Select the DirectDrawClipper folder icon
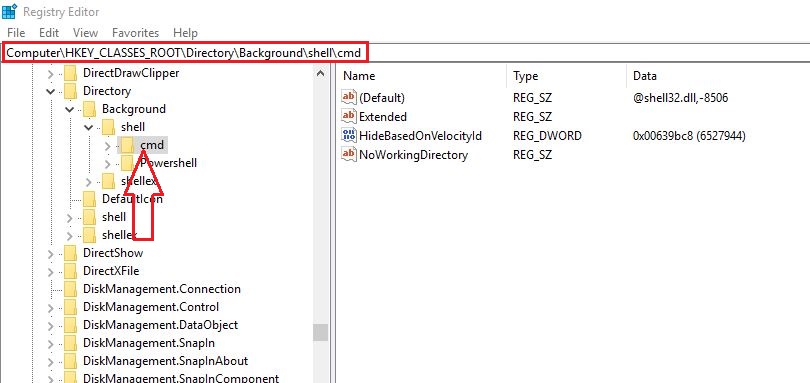Image resolution: width=810 pixels, height=383 pixels. [x=70, y=73]
